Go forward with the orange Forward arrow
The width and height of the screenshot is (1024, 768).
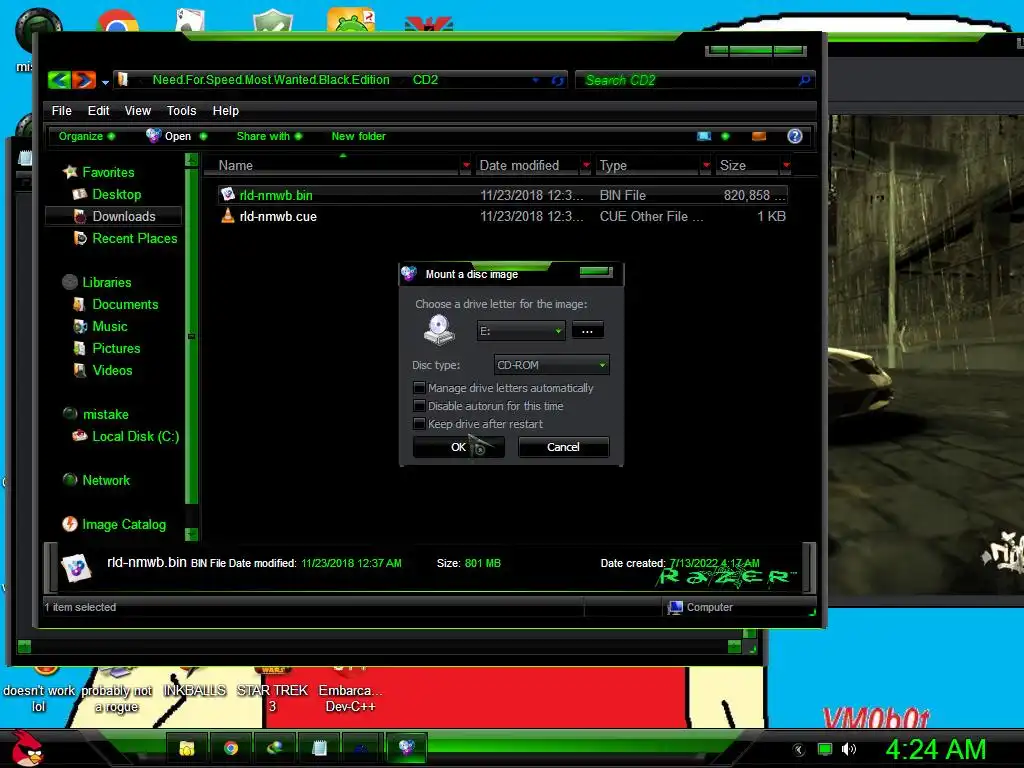click(x=84, y=80)
